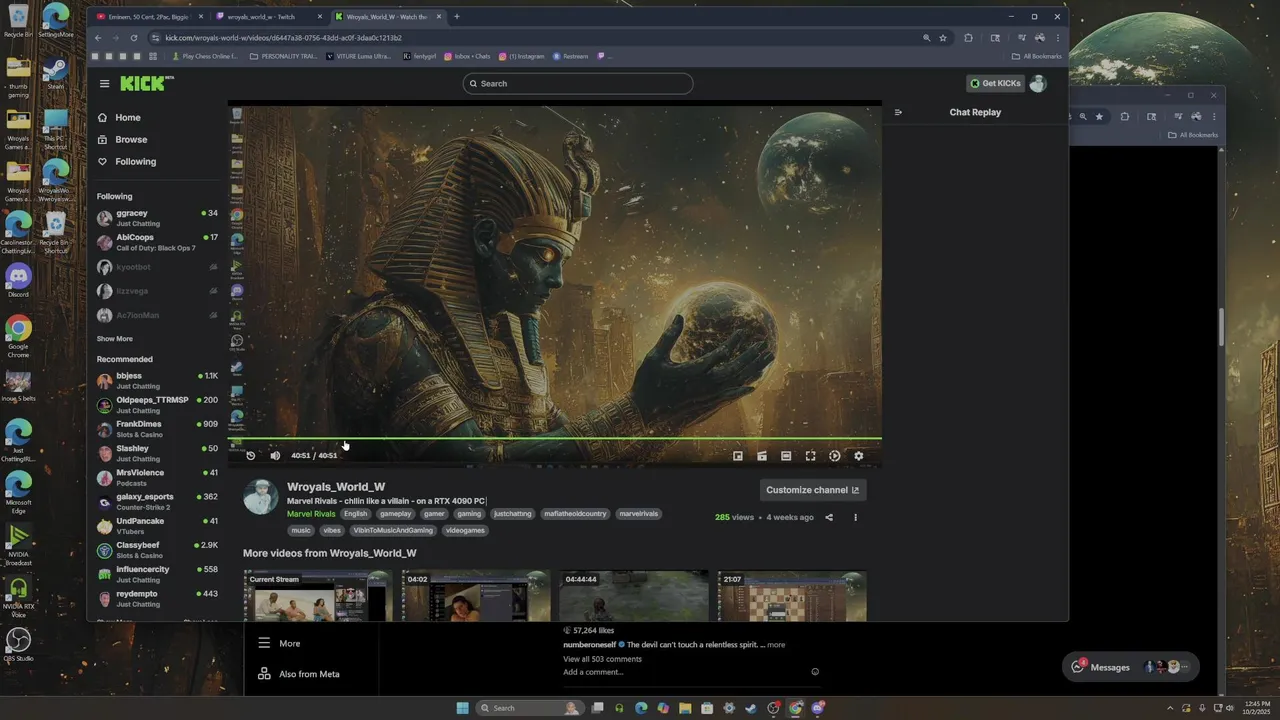Replay the video from the start
The width and height of the screenshot is (1280, 720).
tap(251, 456)
